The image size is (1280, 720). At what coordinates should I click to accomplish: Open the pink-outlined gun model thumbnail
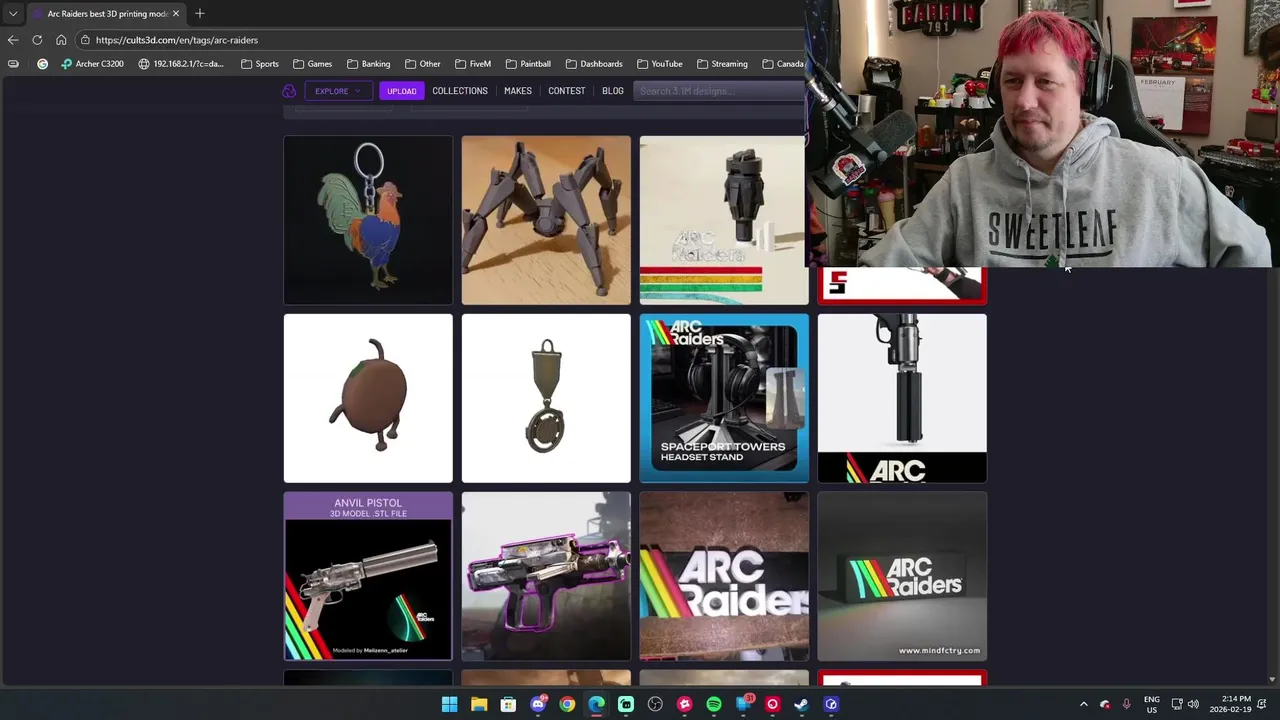pyautogui.click(x=546, y=576)
